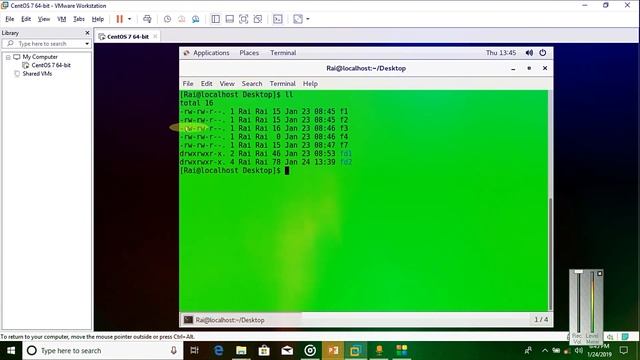
Task: Open the snapshot manager icon
Action: pyautogui.click(x=196, y=19)
